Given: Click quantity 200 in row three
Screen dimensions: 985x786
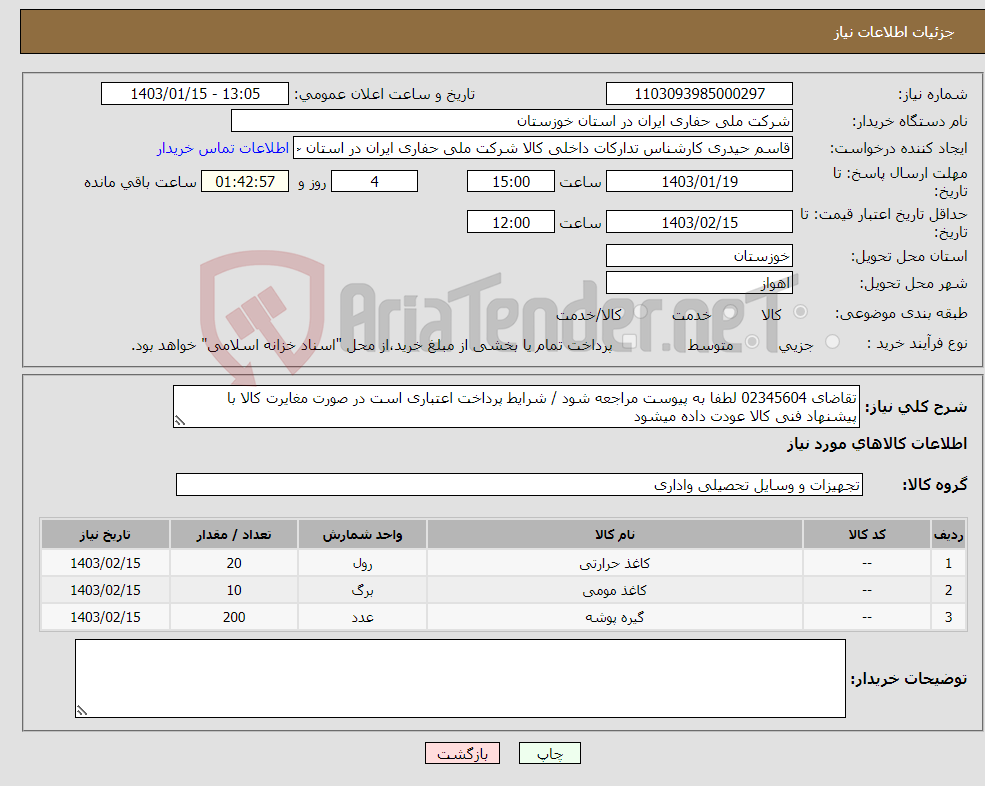Looking at the screenshot, I should click(x=234, y=618).
